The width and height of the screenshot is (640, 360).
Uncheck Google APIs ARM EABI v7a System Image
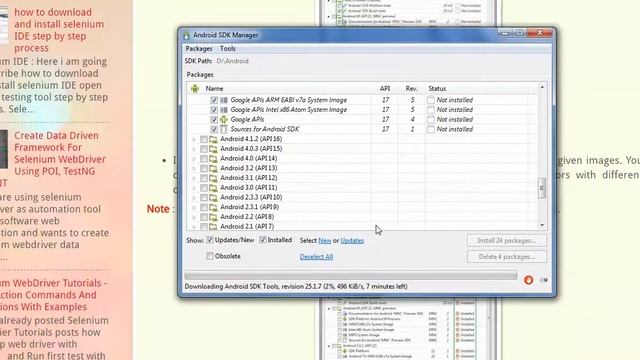click(x=214, y=100)
